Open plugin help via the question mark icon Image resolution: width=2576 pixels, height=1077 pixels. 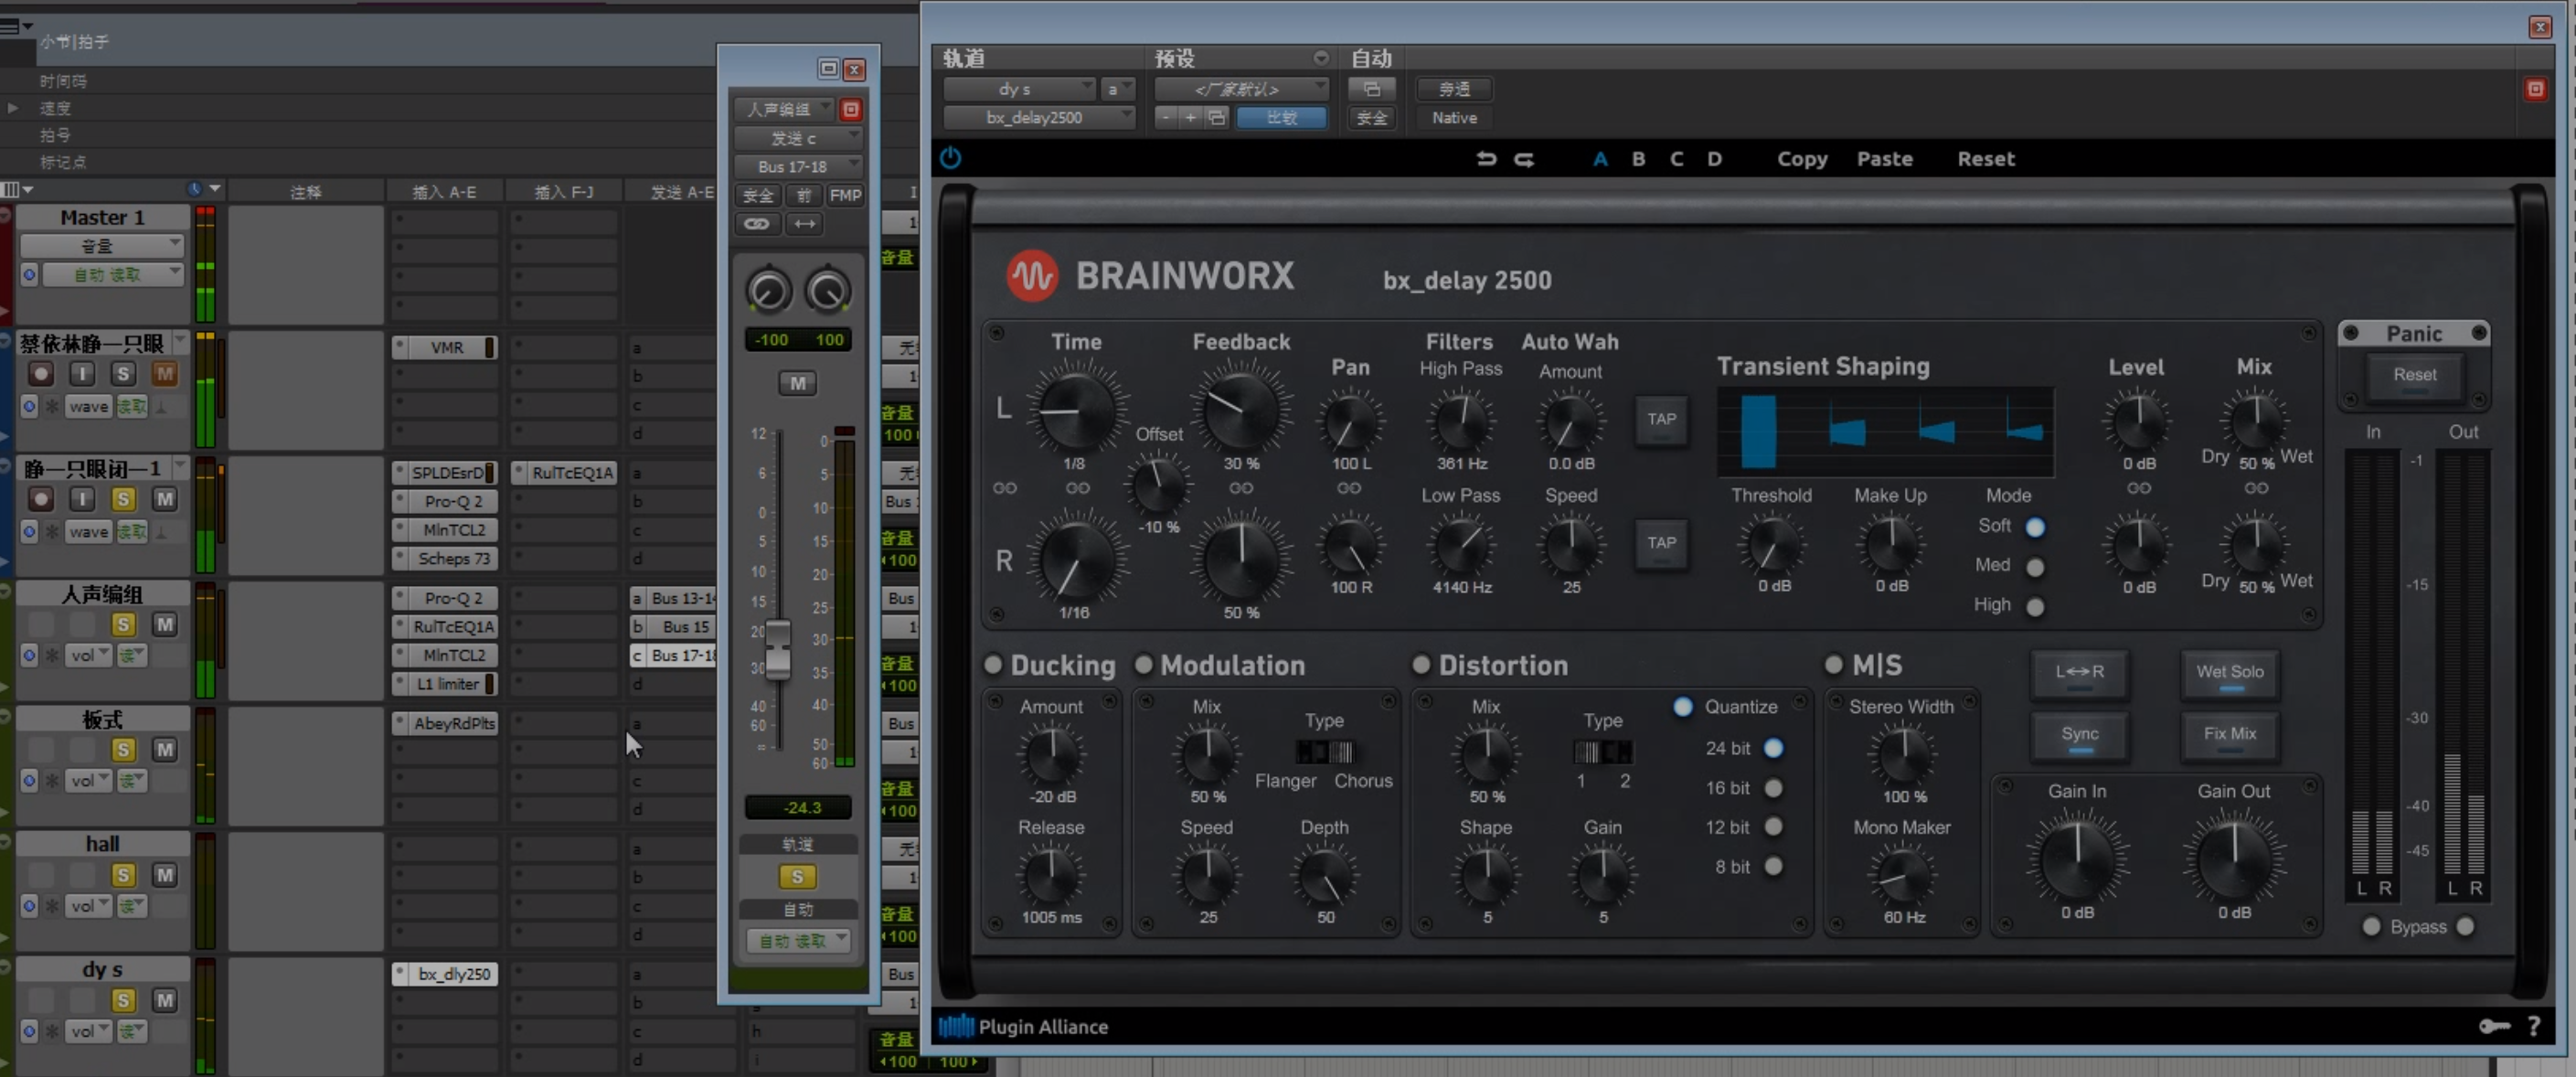coord(2535,1026)
